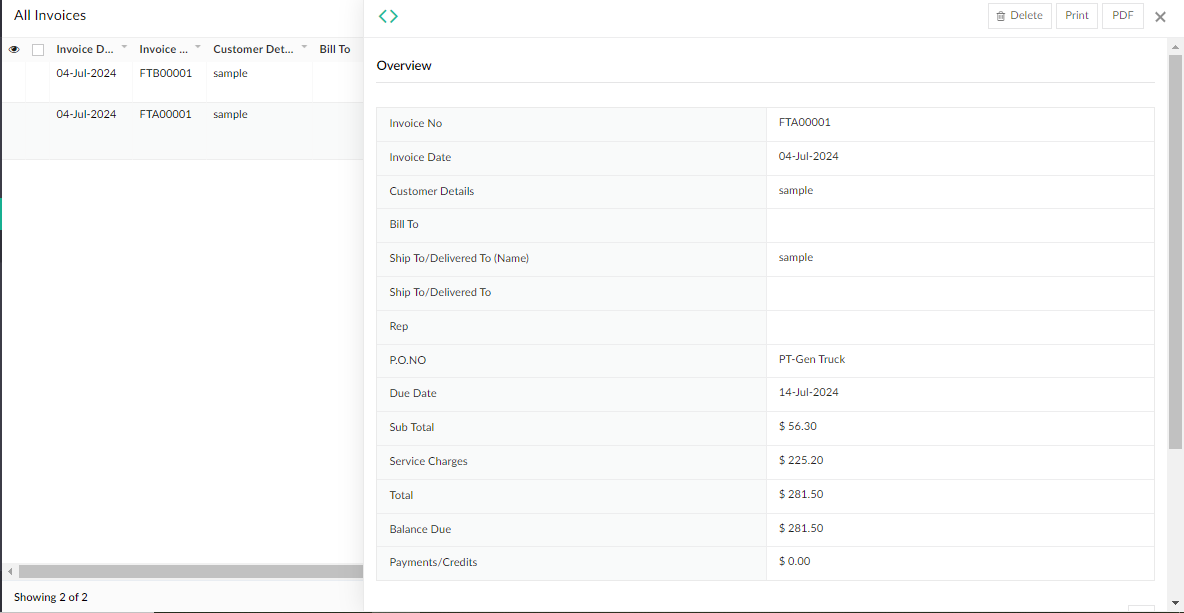Image resolution: width=1184 pixels, height=613 pixels.
Task: Close the invoice detail panel
Action: pos(1160,16)
